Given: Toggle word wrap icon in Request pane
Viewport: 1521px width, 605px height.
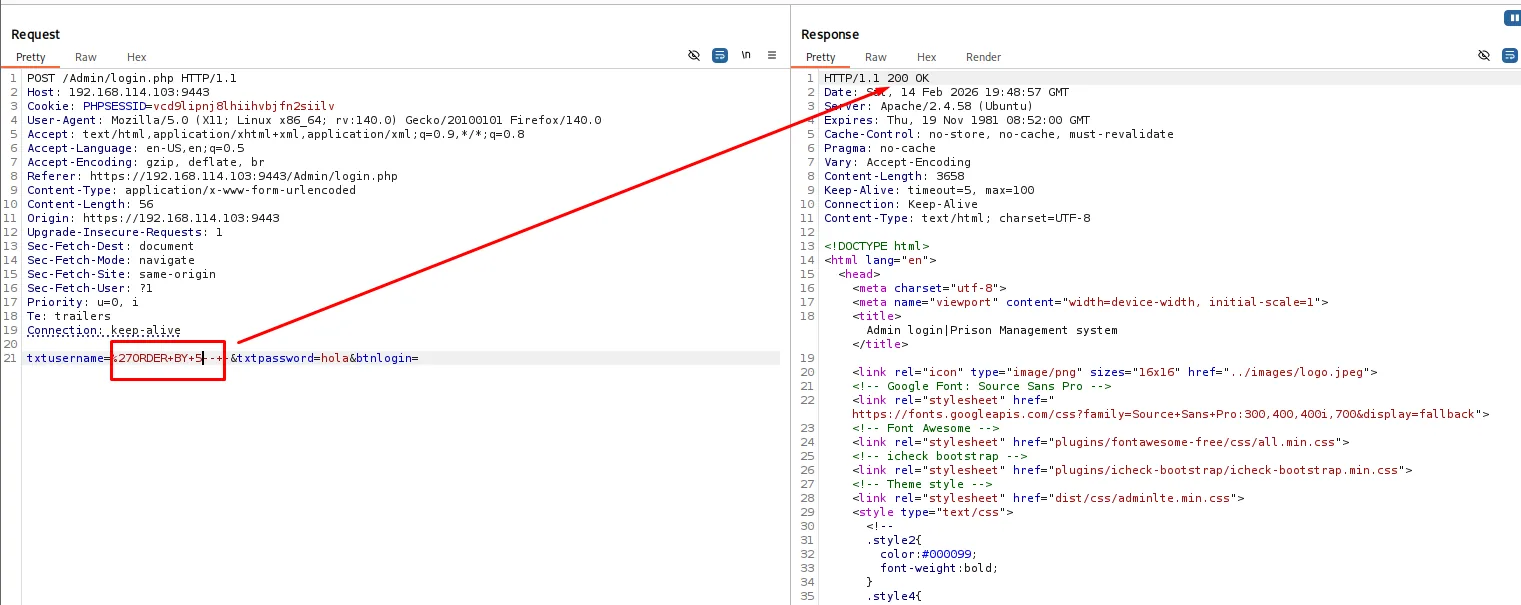Looking at the screenshot, I should (x=720, y=56).
